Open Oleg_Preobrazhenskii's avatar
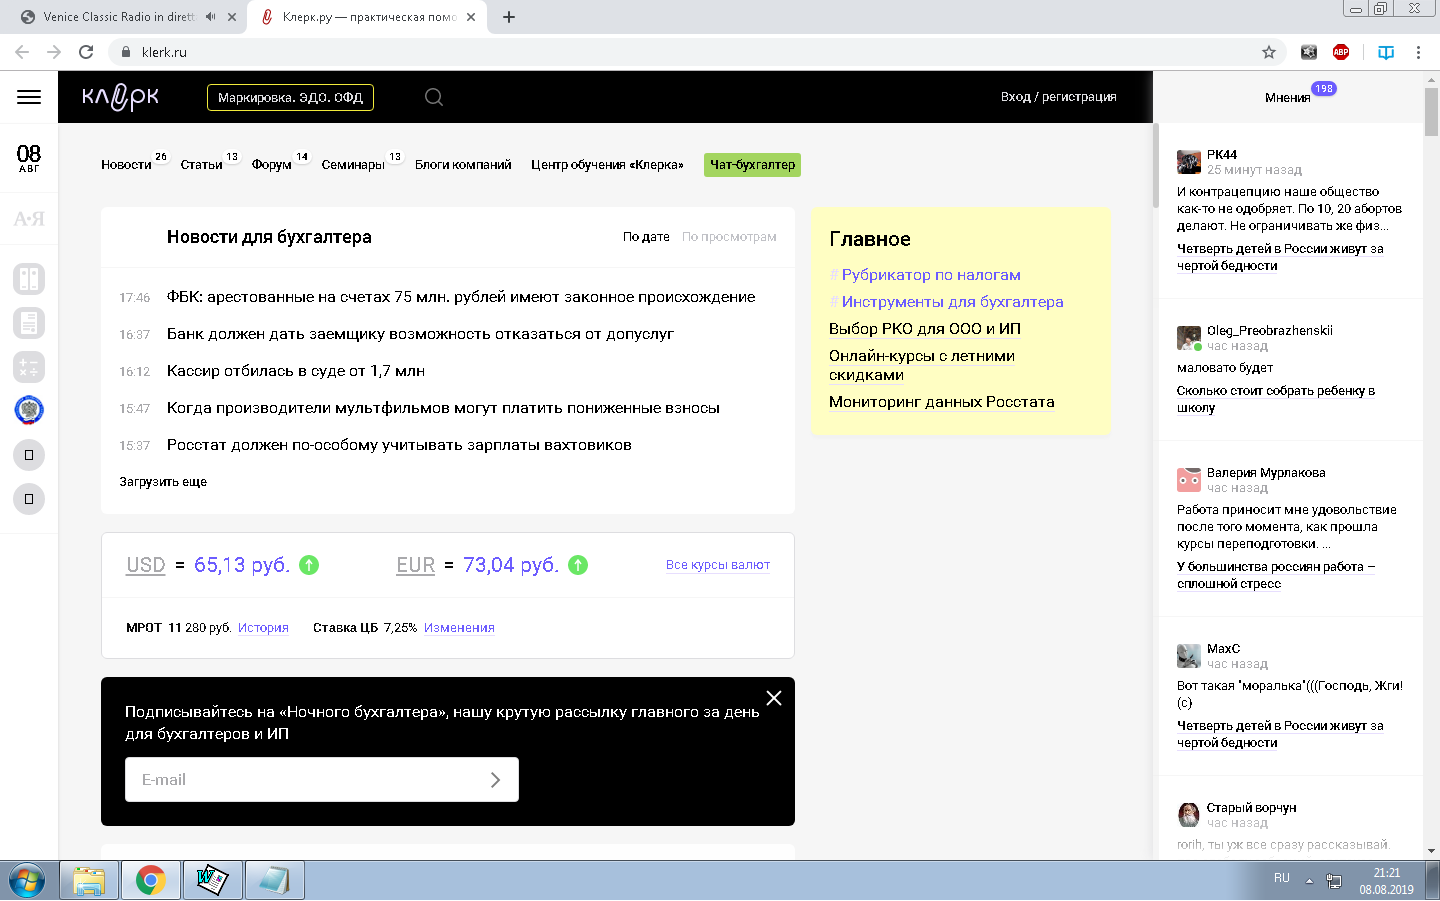 1189,338
